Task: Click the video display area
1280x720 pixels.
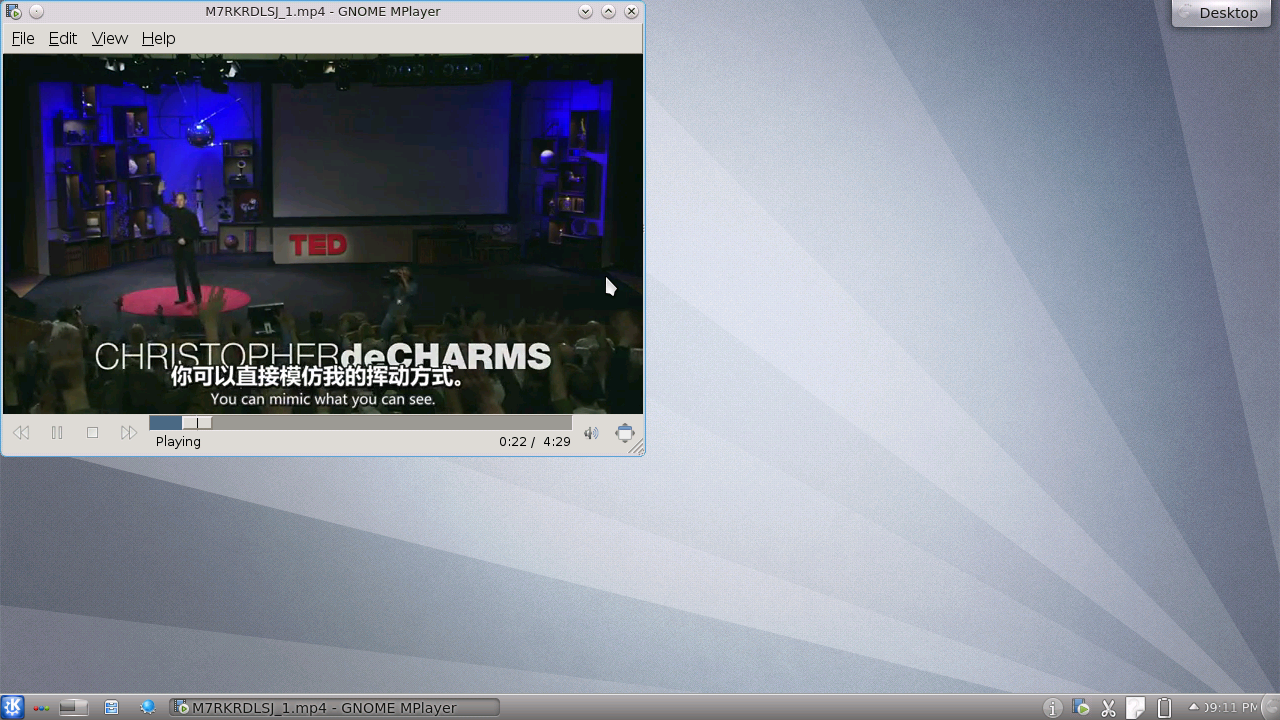Action: coord(323,233)
